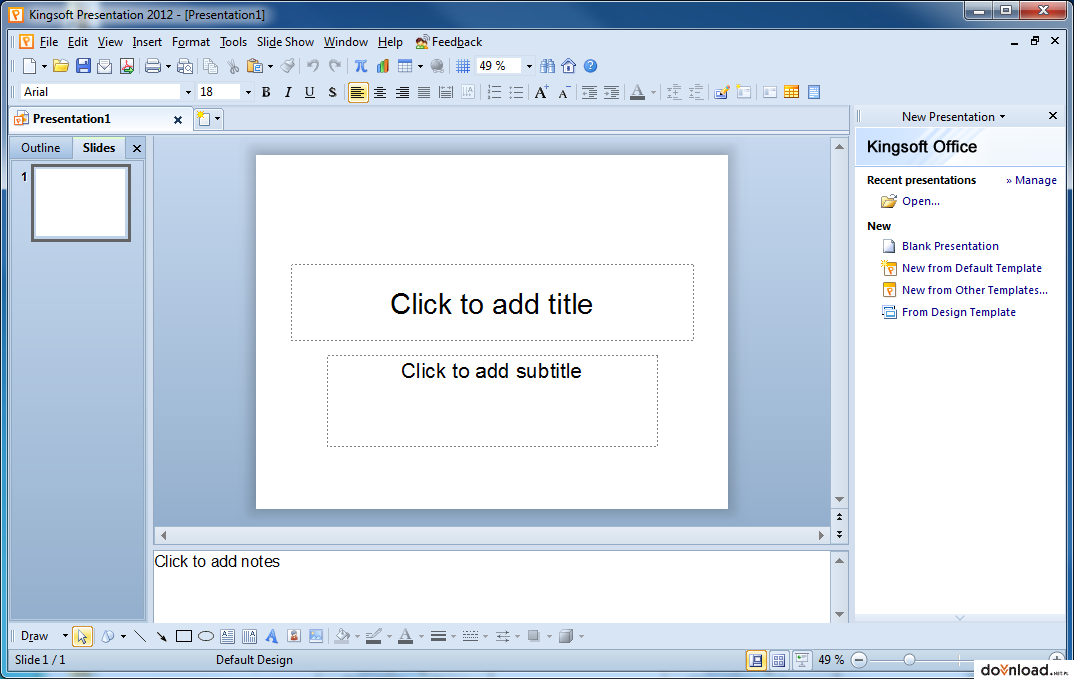Switch to Slide Sorter view in status bar
Image resolution: width=1074 pixels, height=679 pixels.
779,660
